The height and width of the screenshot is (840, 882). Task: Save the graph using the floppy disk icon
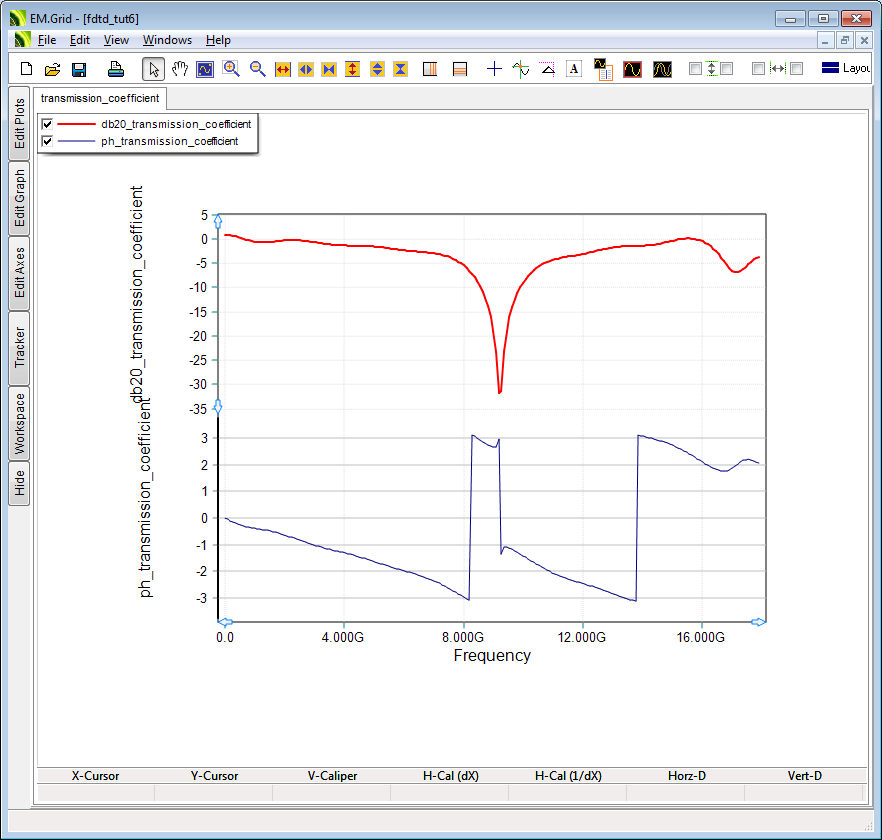(x=79, y=69)
